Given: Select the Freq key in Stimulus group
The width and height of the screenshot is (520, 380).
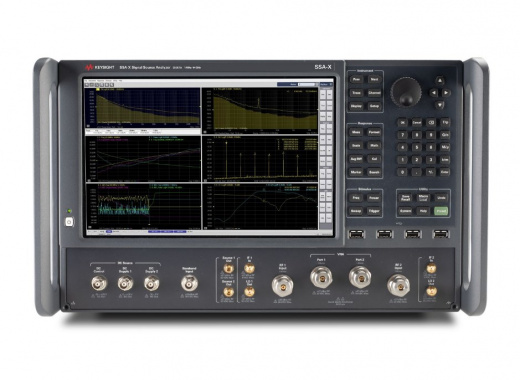Looking at the screenshot, I should click(x=356, y=198).
